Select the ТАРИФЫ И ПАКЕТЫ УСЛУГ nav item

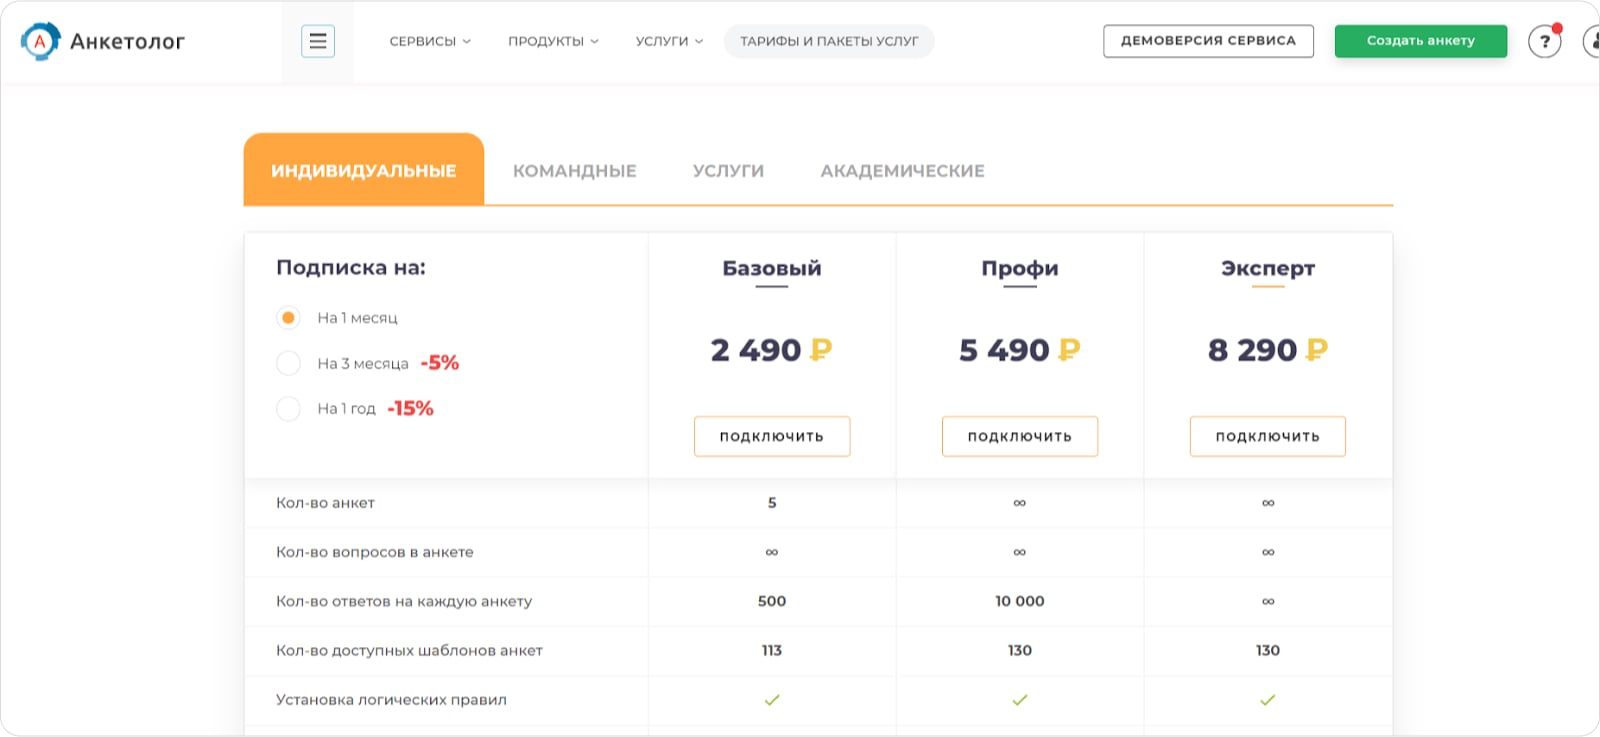click(829, 41)
